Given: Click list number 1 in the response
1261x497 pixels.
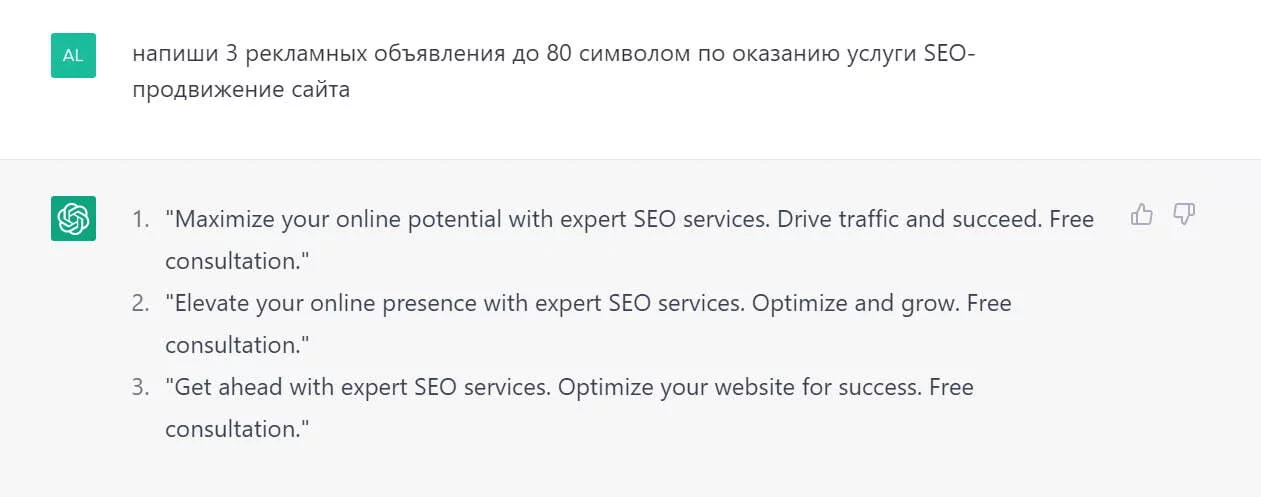Looking at the screenshot, I should (140, 219).
